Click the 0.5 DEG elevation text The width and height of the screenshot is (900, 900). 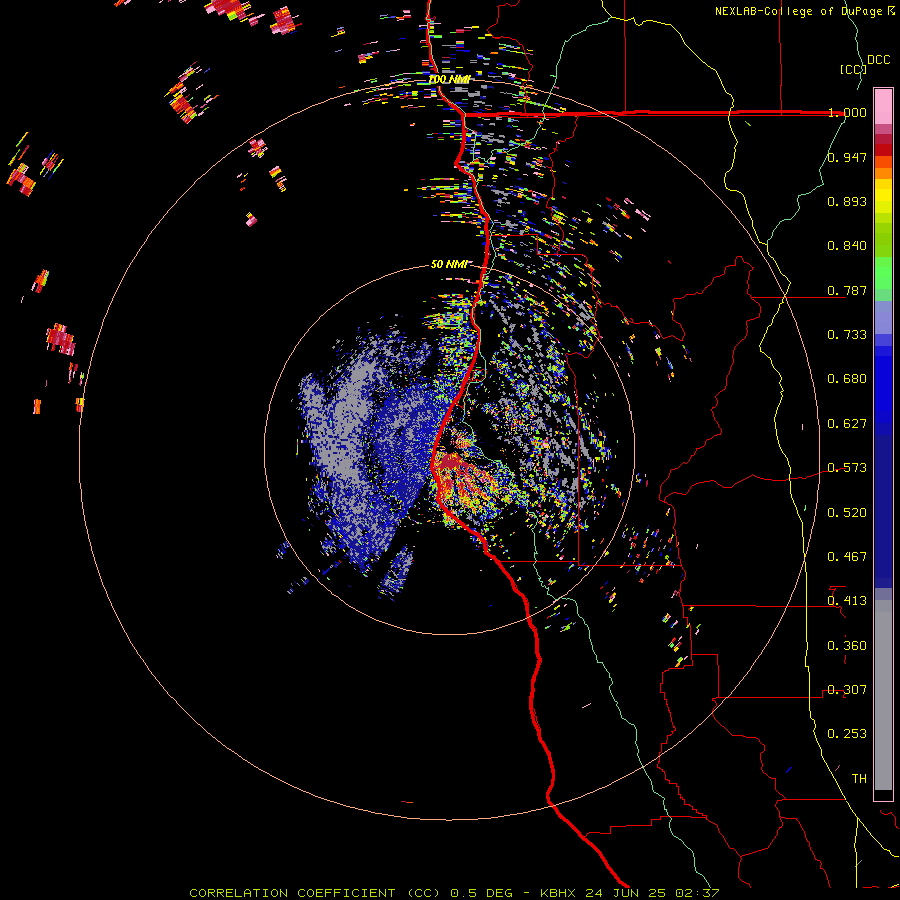click(481, 893)
